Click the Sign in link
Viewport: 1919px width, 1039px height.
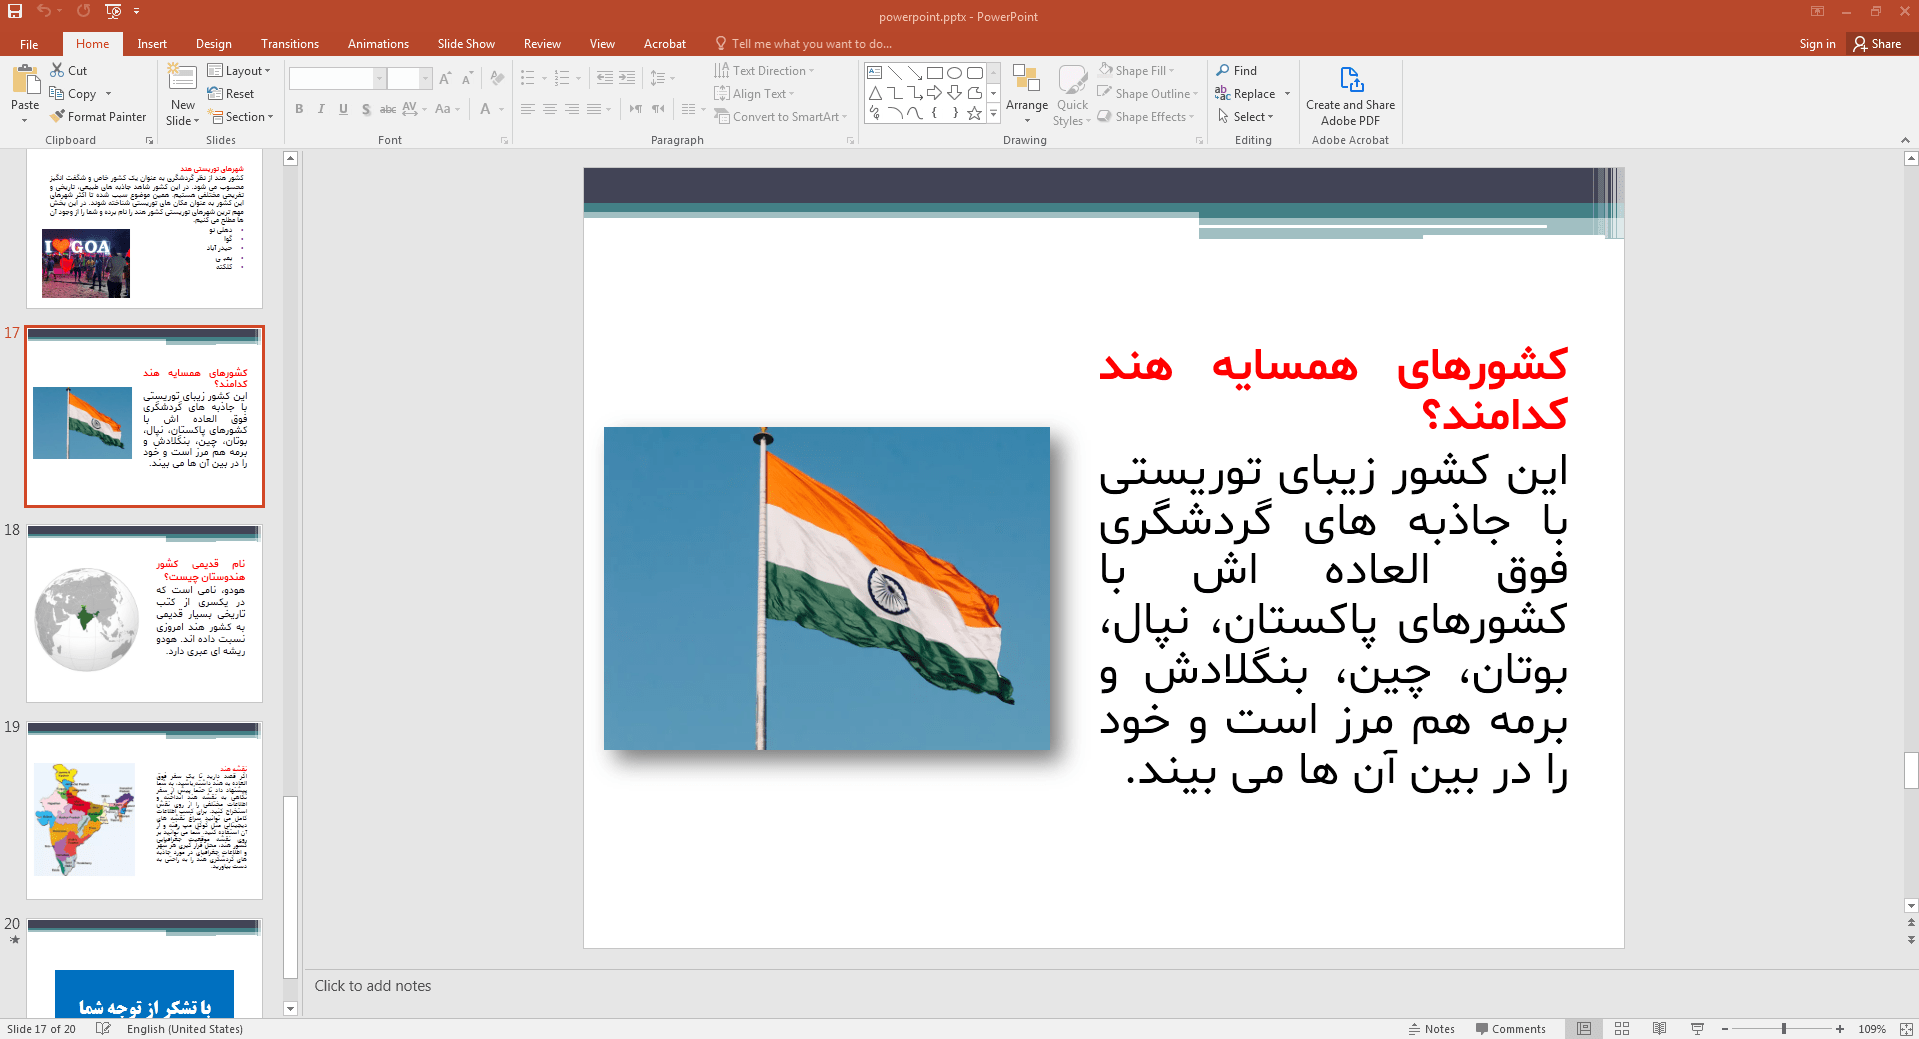click(1817, 44)
